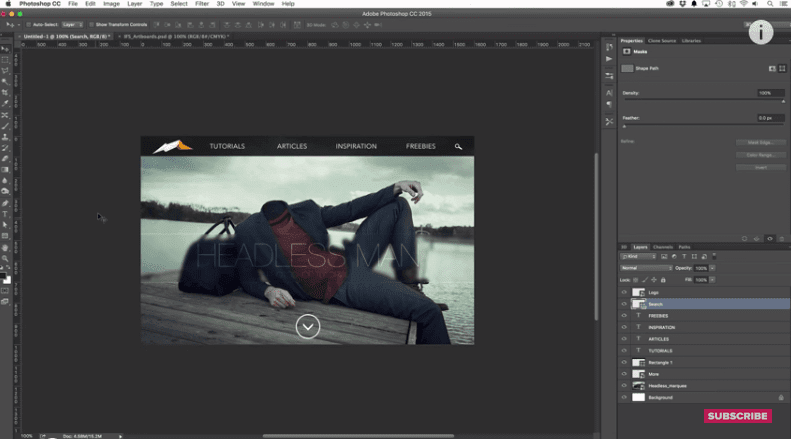The image size is (791, 439).
Task: Click the Feather value field
Action: click(x=770, y=118)
